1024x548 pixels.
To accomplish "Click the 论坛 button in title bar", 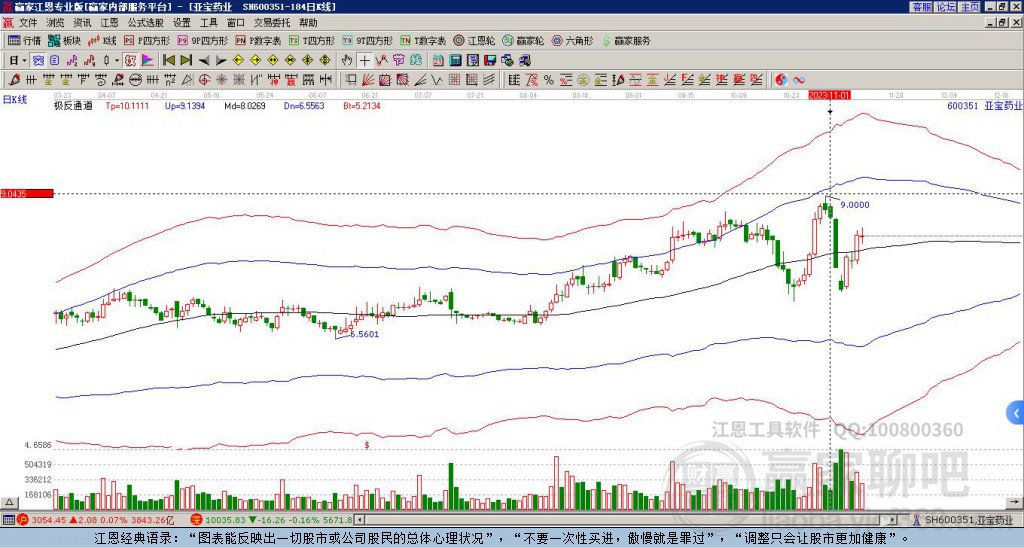I will 945,7.
